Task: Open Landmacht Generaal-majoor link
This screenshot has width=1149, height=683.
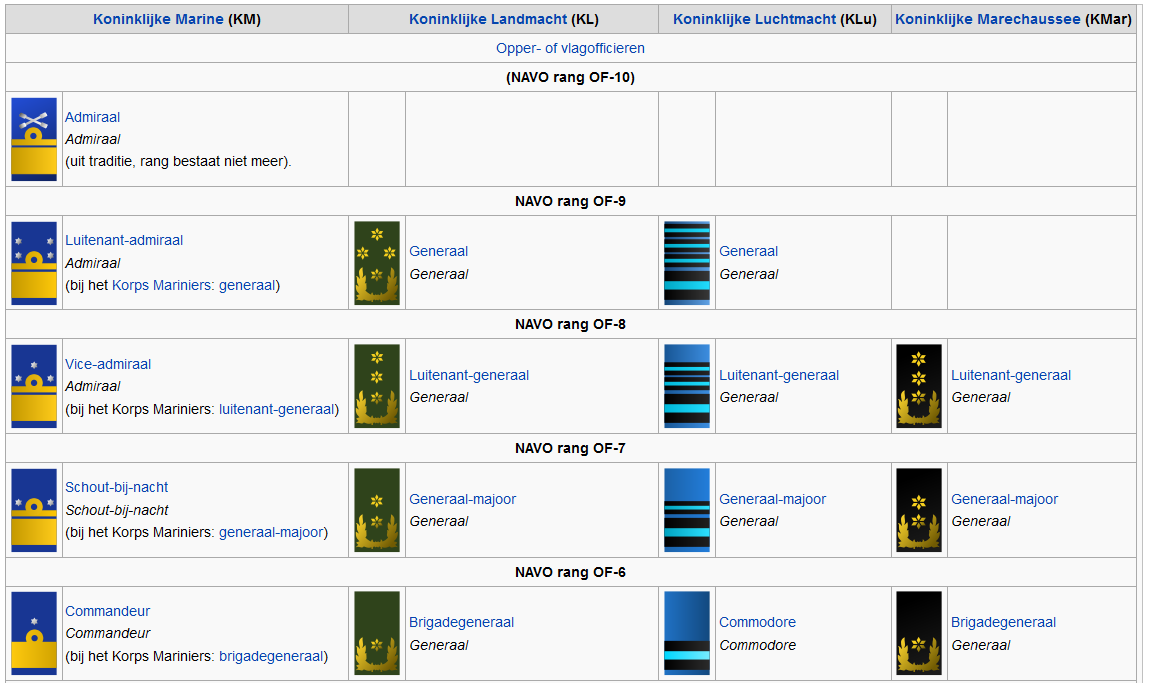Action: click(x=462, y=499)
